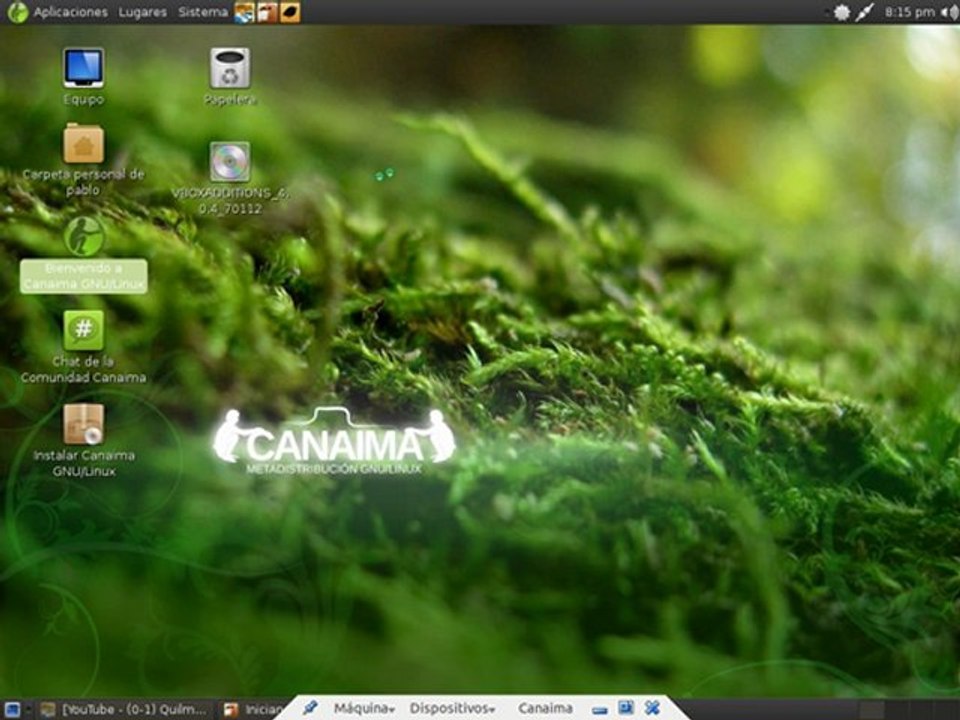The height and width of the screenshot is (720, 960).
Task: Click the gear-shaped tray icon in top panel
Action: (x=842, y=12)
